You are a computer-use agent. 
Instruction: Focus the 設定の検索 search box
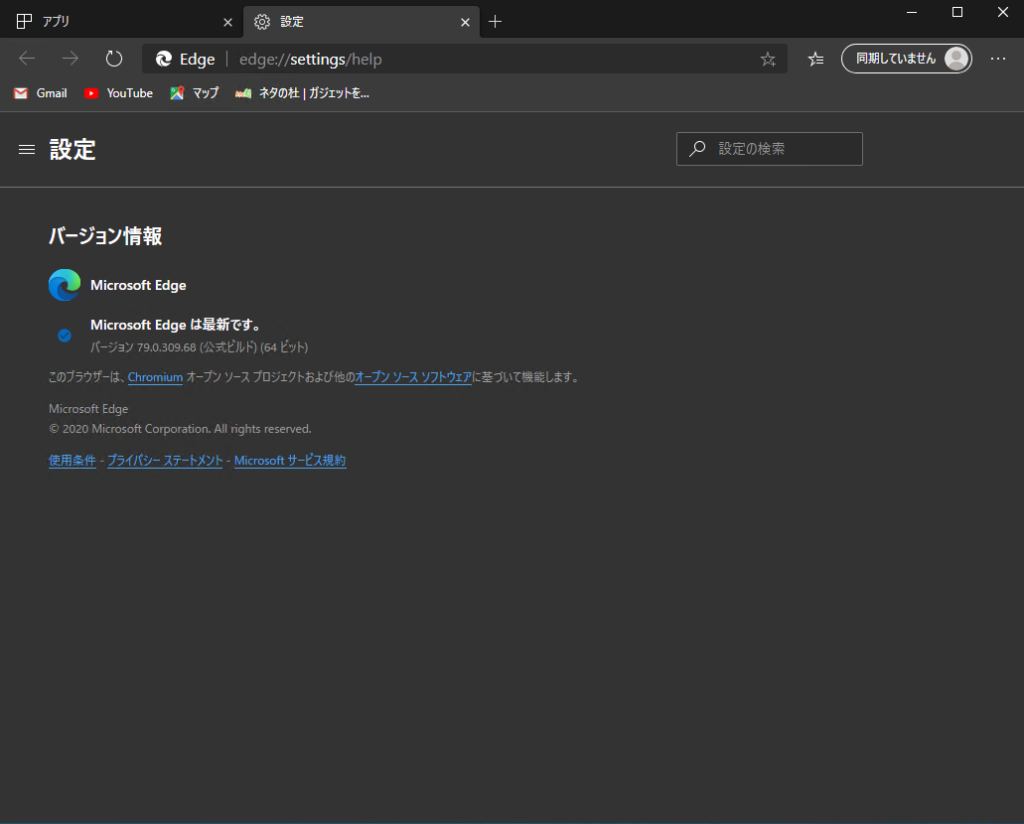click(769, 149)
